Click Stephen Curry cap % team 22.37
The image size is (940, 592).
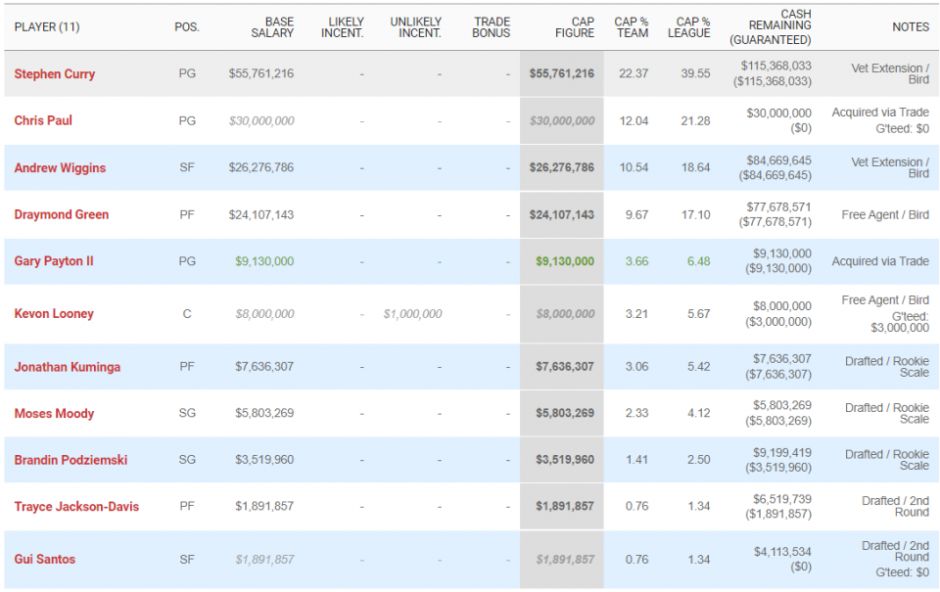point(634,74)
